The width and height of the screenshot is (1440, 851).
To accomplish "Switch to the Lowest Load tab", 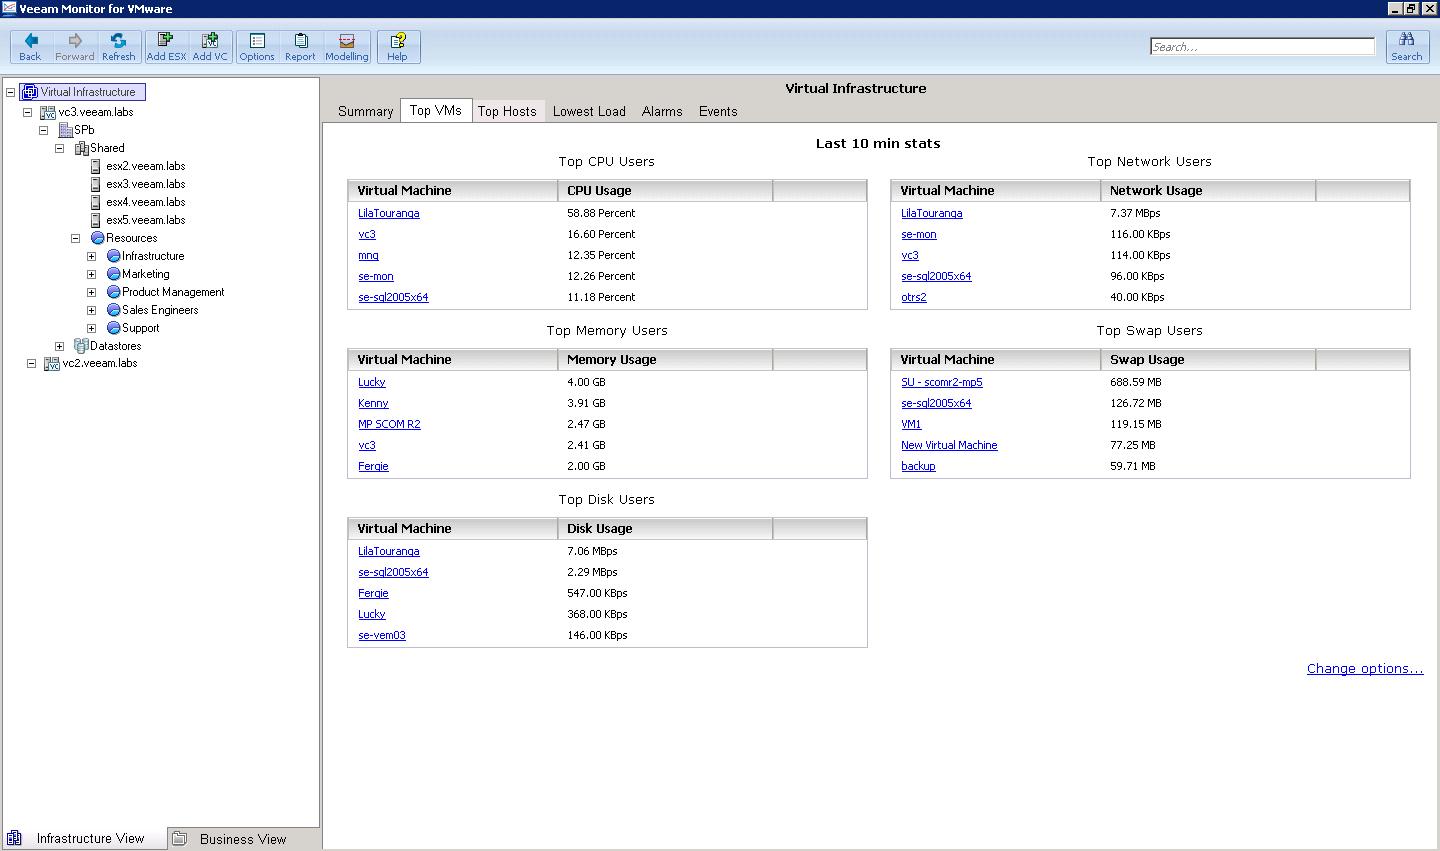I will tap(589, 111).
